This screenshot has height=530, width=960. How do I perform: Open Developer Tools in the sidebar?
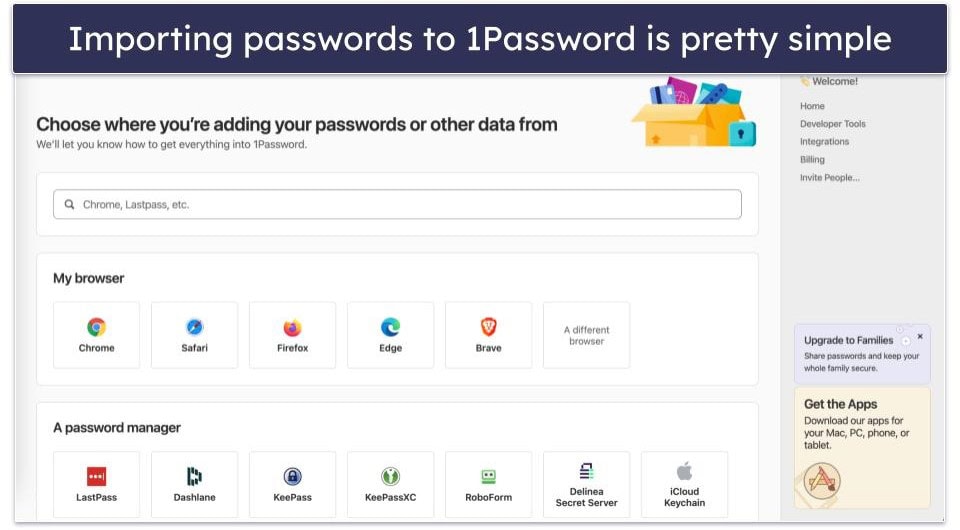click(x=832, y=124)
